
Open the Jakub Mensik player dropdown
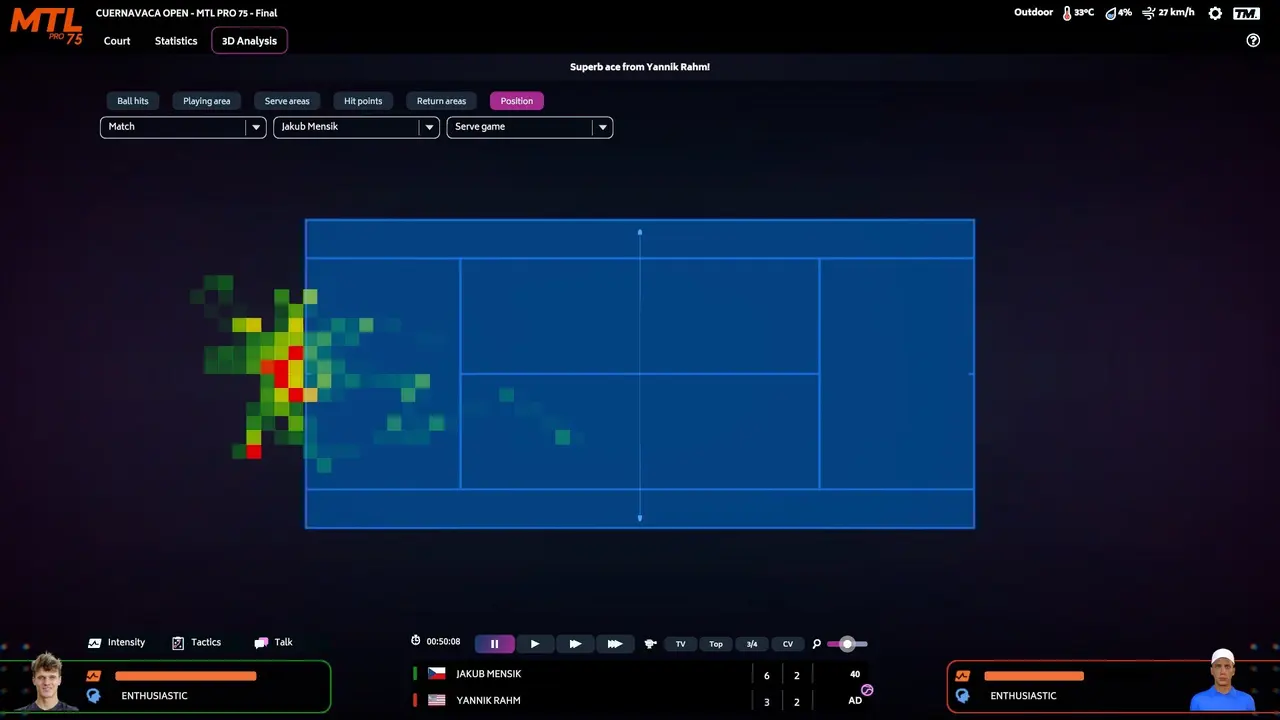[356, 127]
